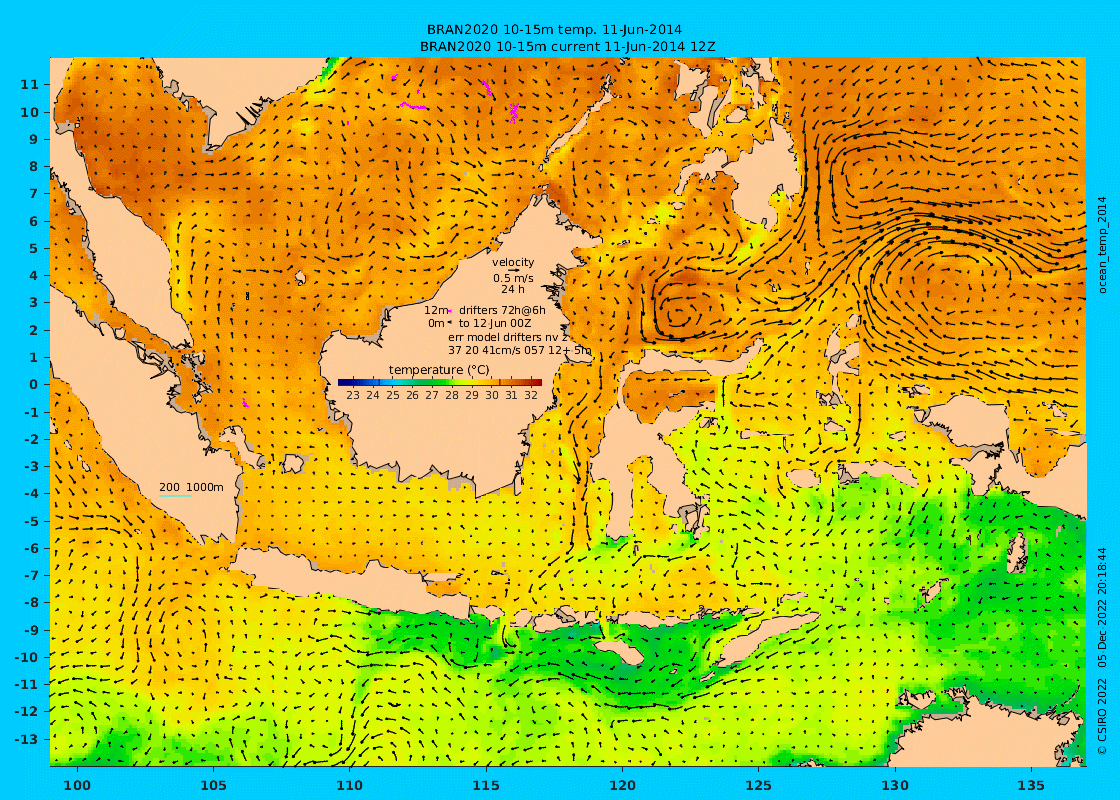Click longitude axis label "135"
This screenshot has width=1120, height=800.
coord(1031,786)
